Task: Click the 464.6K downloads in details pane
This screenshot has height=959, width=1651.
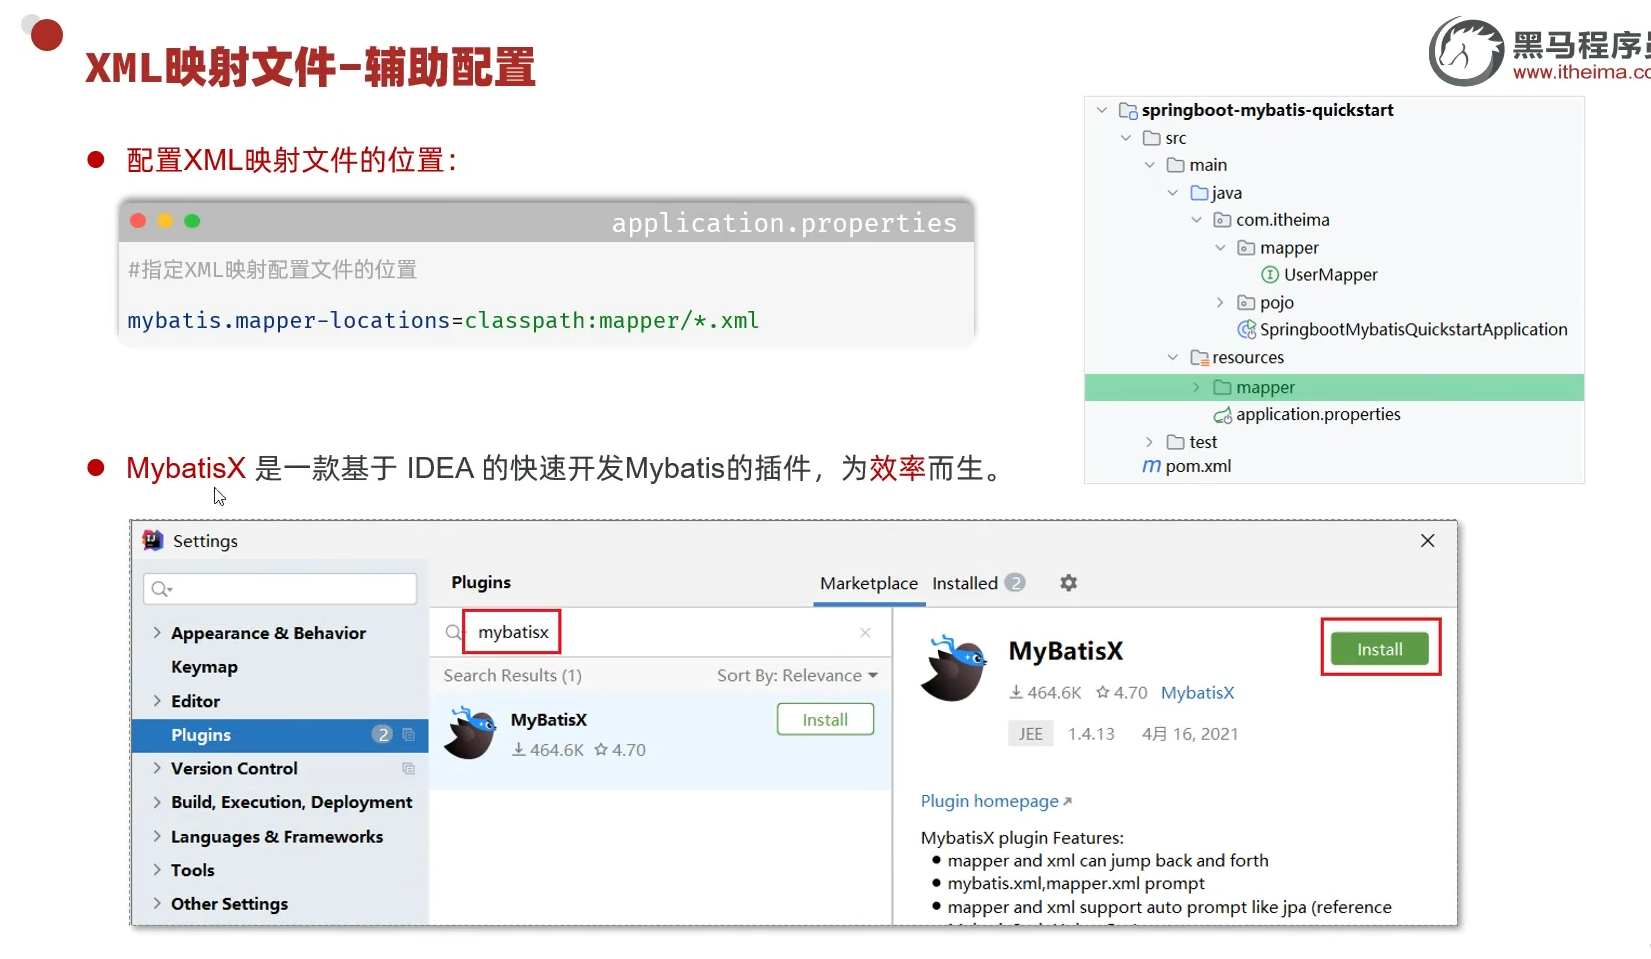Action: coord(1045,693)
